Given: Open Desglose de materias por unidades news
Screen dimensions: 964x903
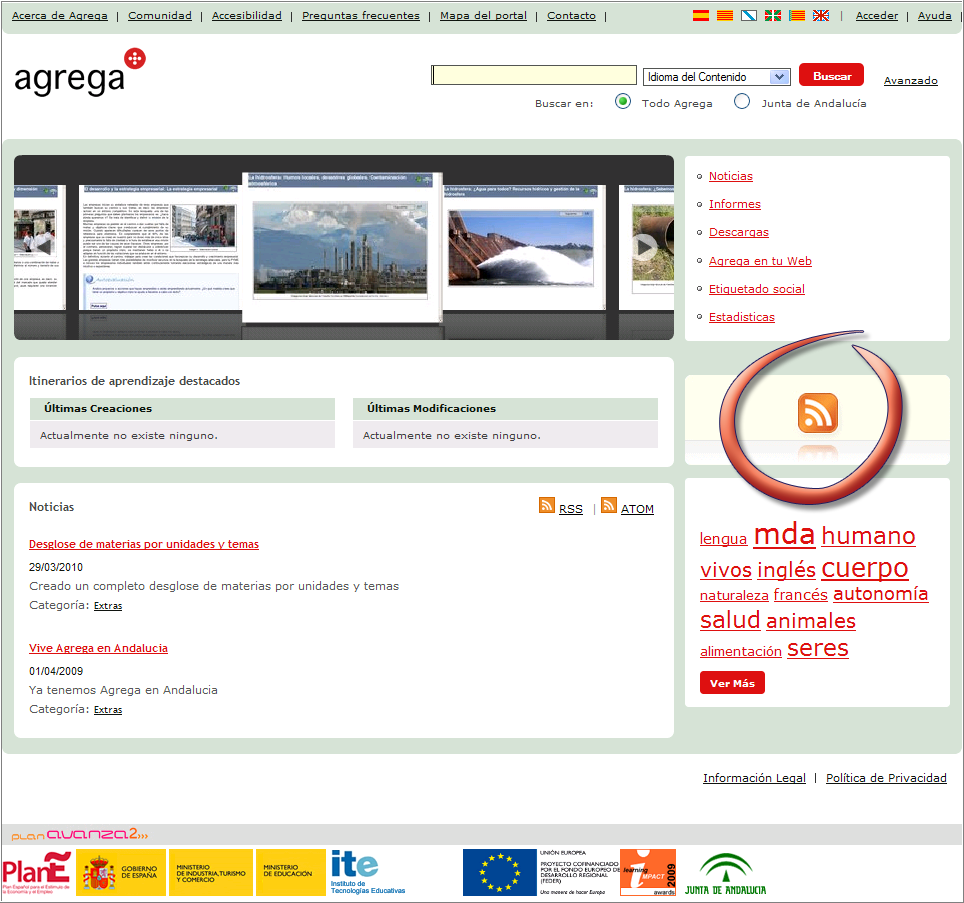Looking at the screenshot, I should 144,544.
